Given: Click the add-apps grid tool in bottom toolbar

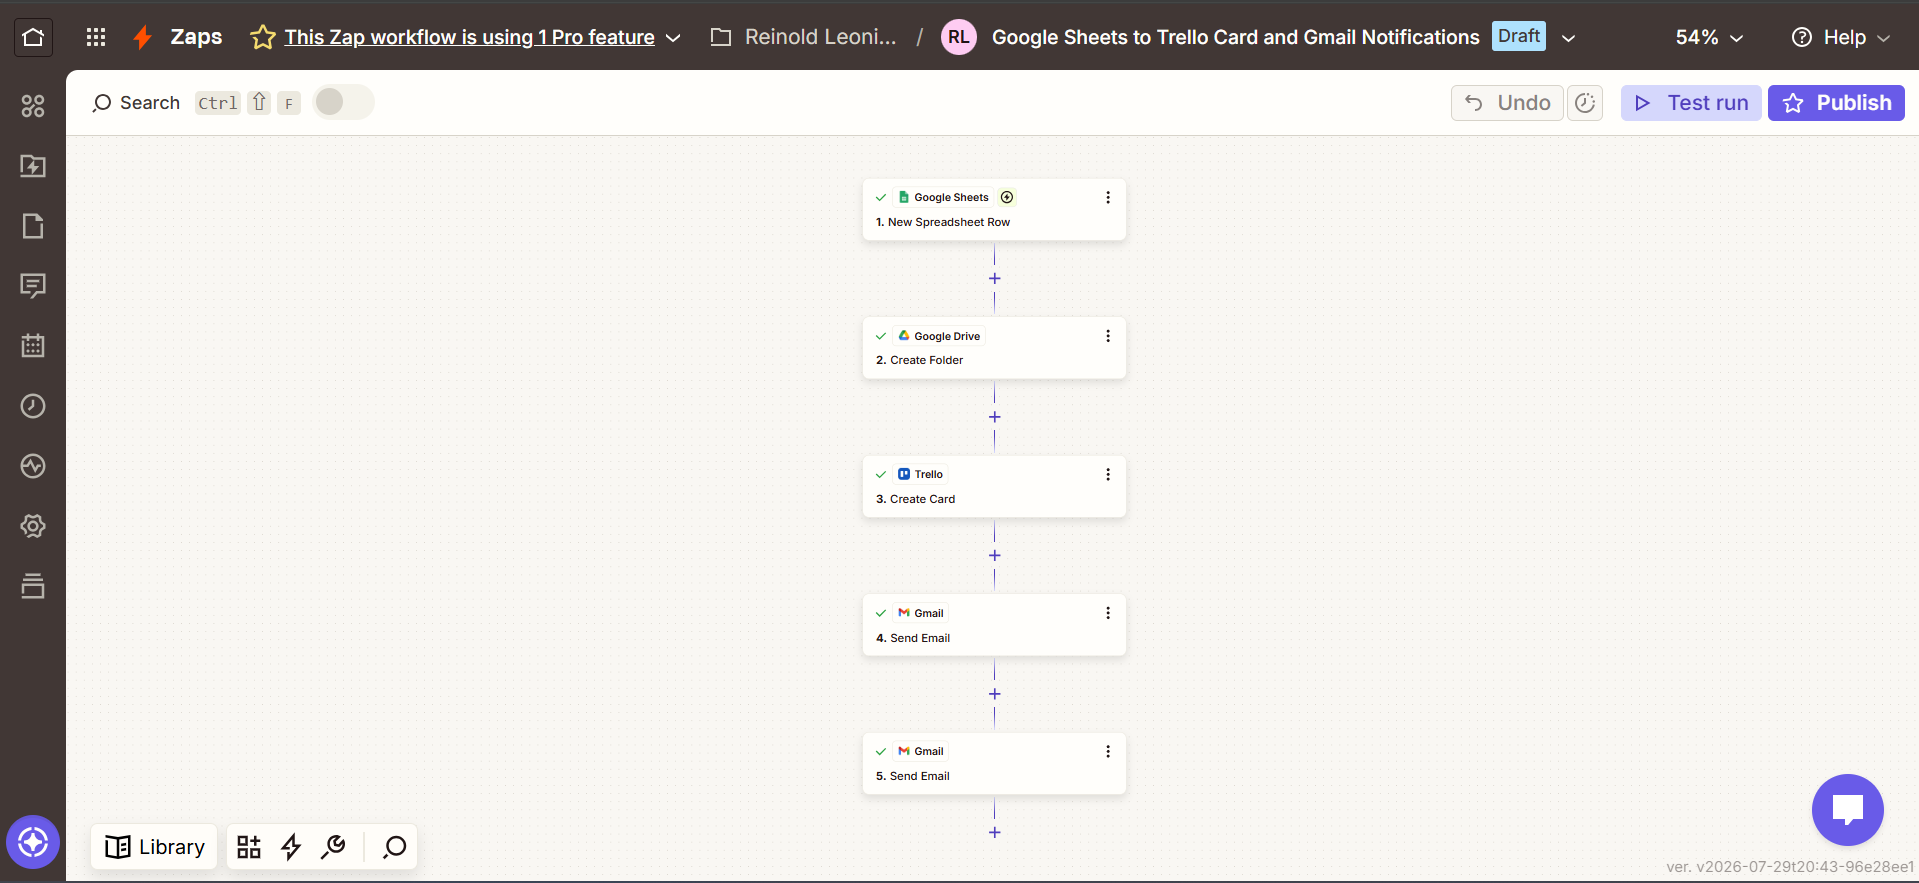Looking at the screenshot, I should [249, 847].
